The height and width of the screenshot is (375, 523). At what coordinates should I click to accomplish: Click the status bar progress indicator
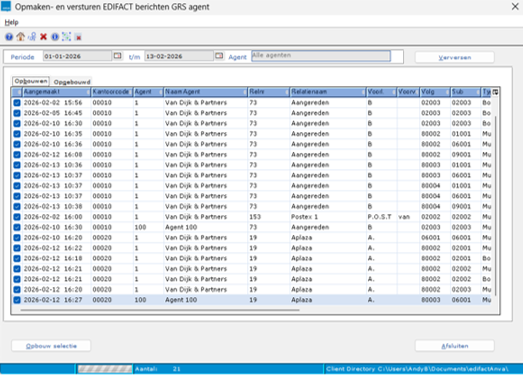pyautogui.click(x=105, y=369)
